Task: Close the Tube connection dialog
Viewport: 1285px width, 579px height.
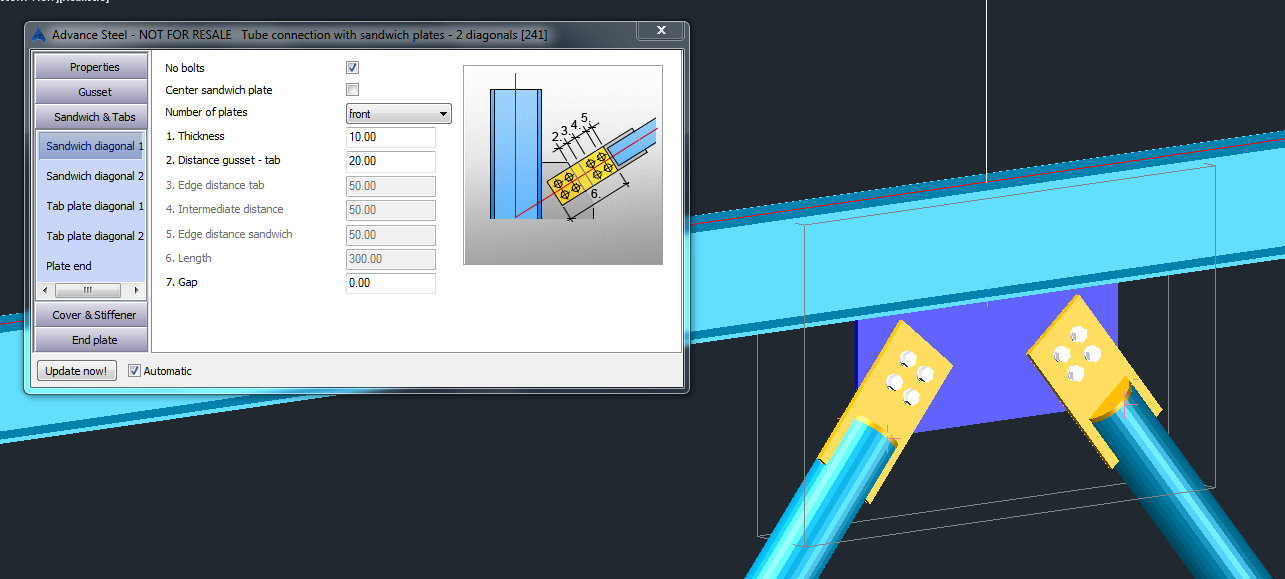Action: pyautogui.click(x=660, y=32)
